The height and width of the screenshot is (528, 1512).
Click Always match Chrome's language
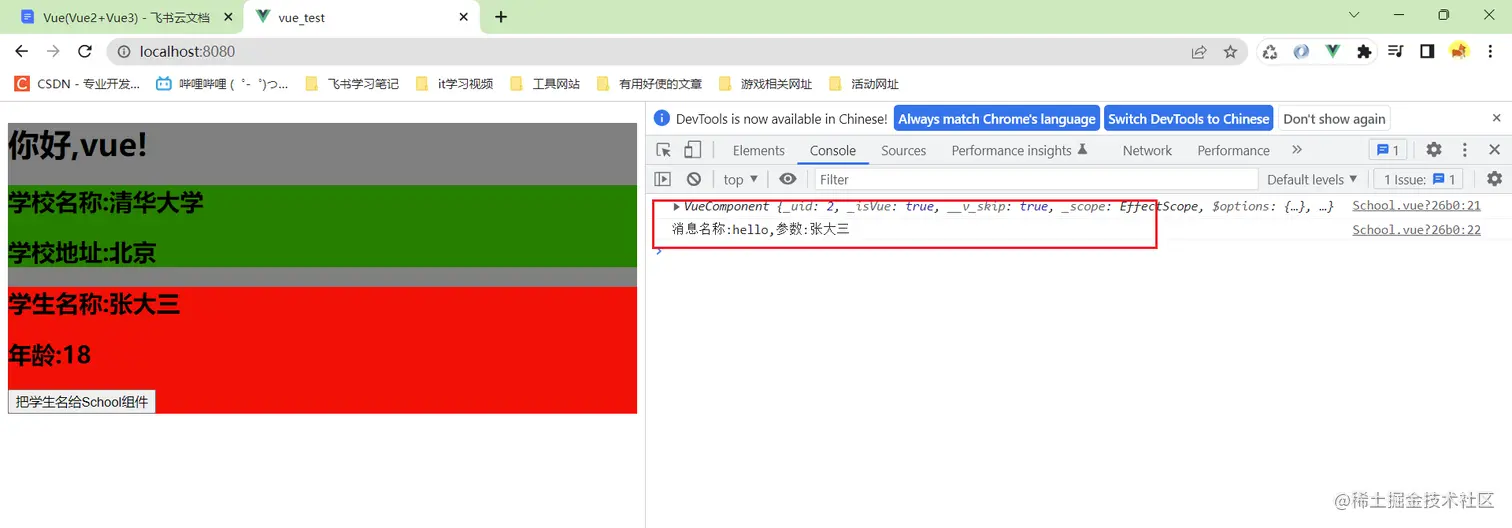[997, 118]
